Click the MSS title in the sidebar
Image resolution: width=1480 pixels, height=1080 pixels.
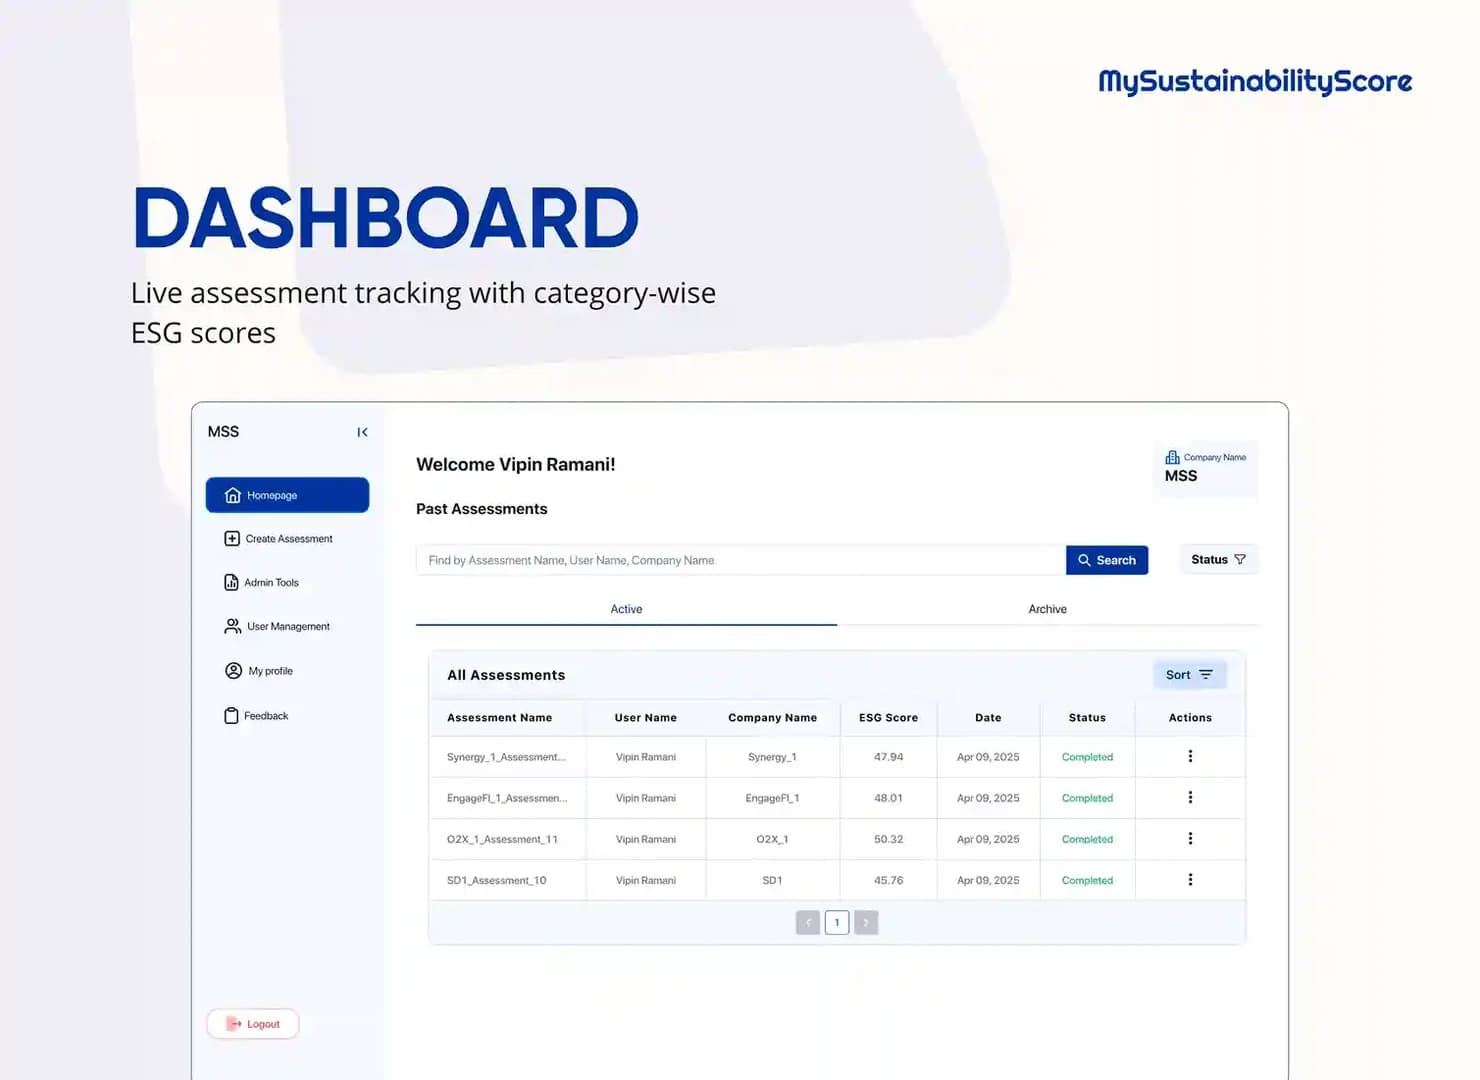coord(223,432)
